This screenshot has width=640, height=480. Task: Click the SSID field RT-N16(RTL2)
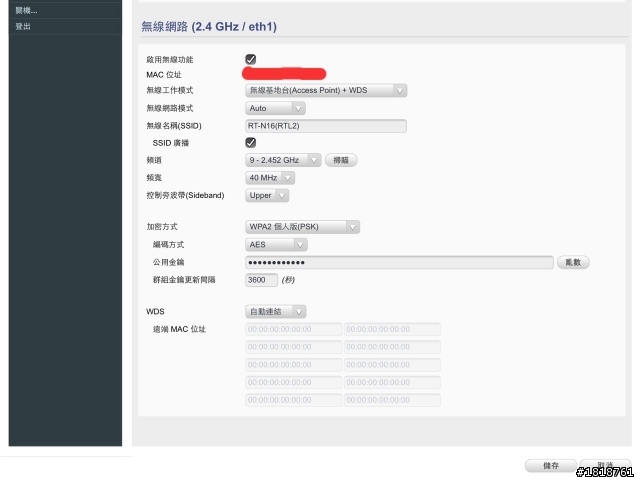(326, 126)
